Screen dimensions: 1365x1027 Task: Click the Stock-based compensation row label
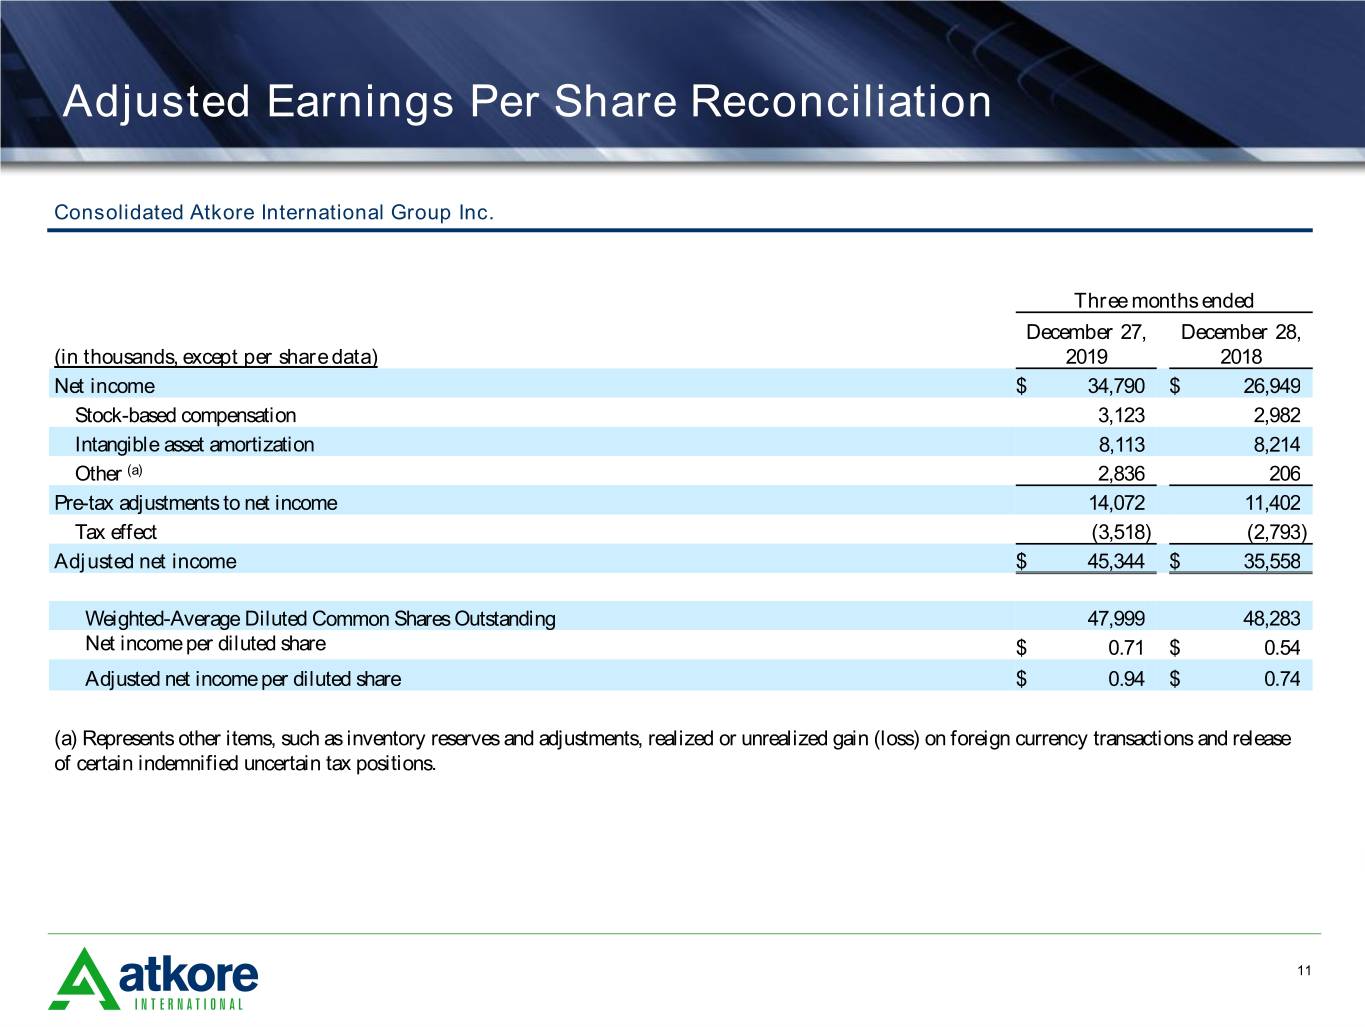[185, 415]
